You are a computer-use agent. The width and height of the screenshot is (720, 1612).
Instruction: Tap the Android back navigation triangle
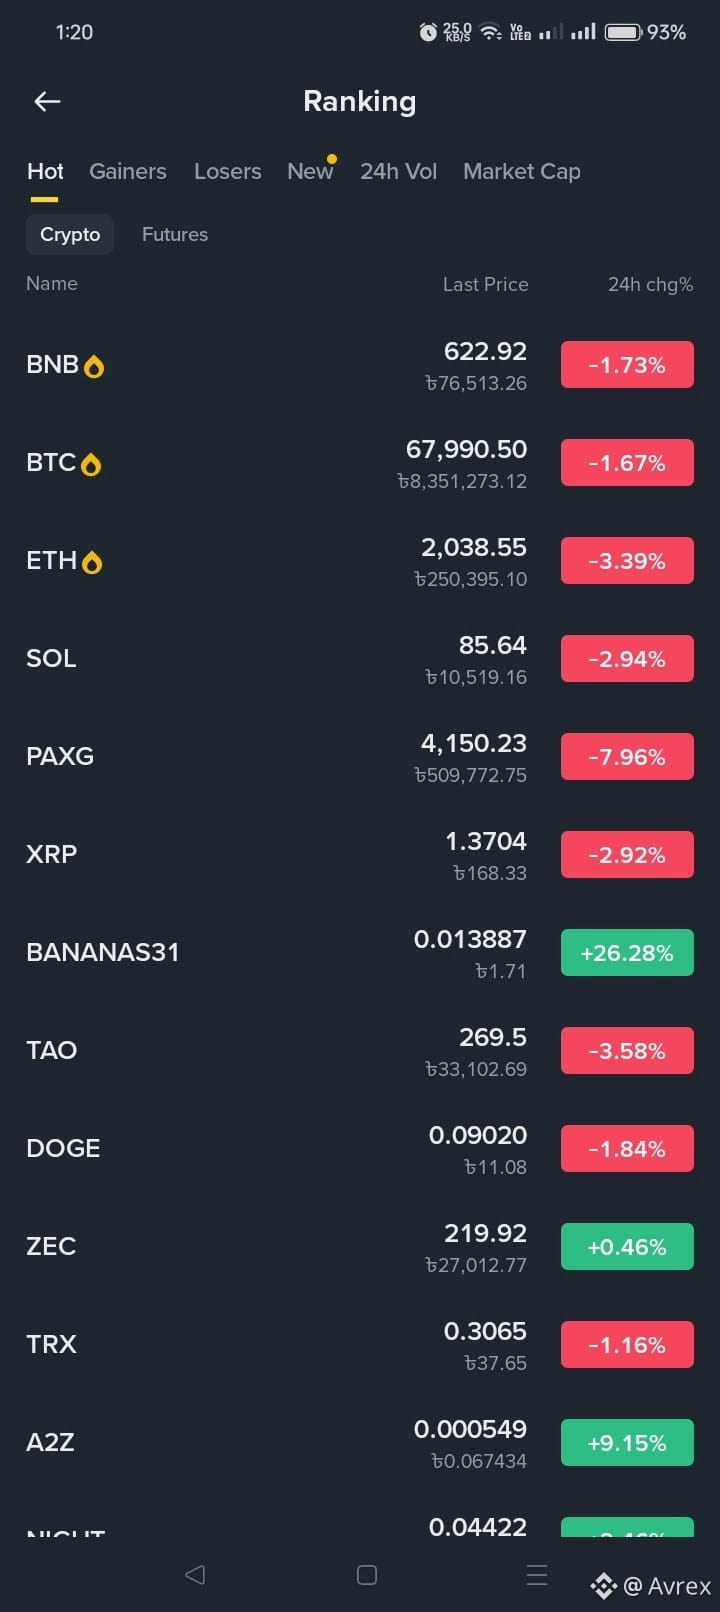pos(195,1574)
